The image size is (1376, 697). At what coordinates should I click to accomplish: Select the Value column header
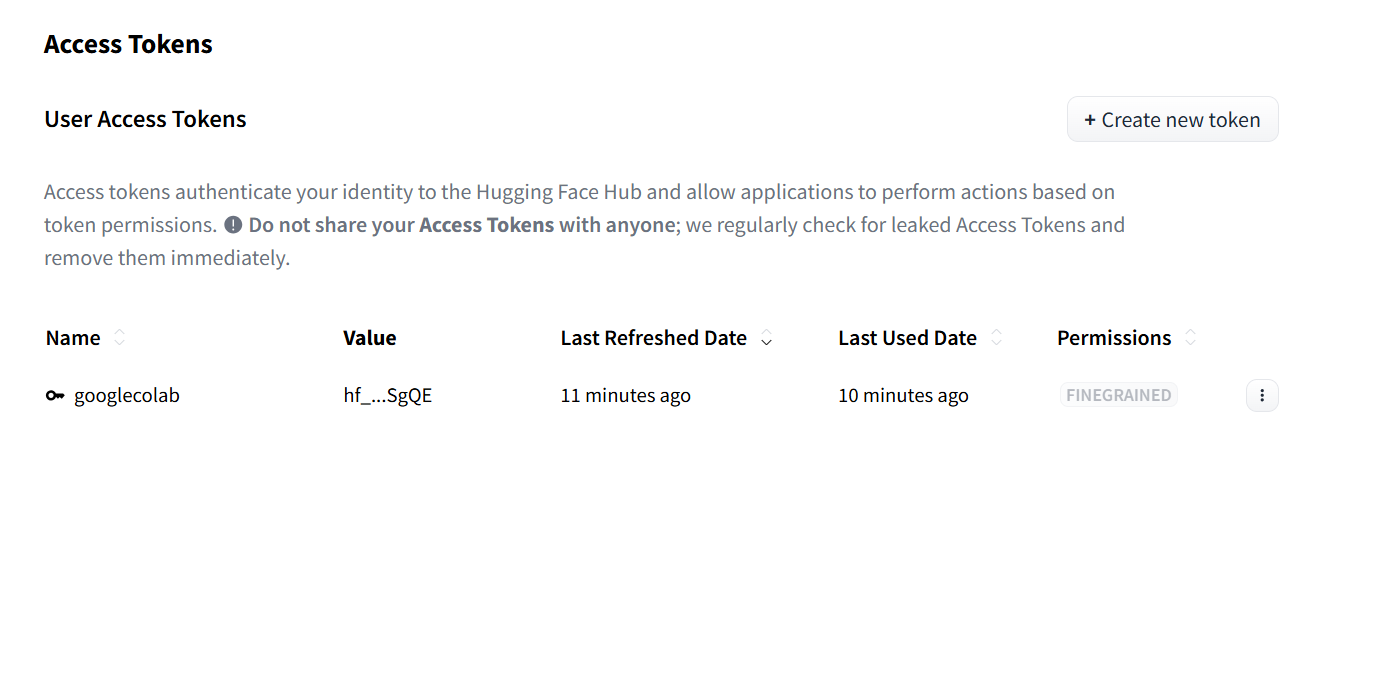(370, 338)
